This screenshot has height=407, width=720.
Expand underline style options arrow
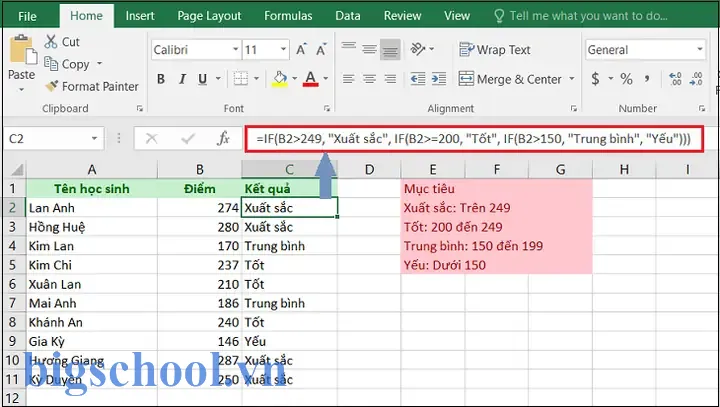[x=217, y=79]
